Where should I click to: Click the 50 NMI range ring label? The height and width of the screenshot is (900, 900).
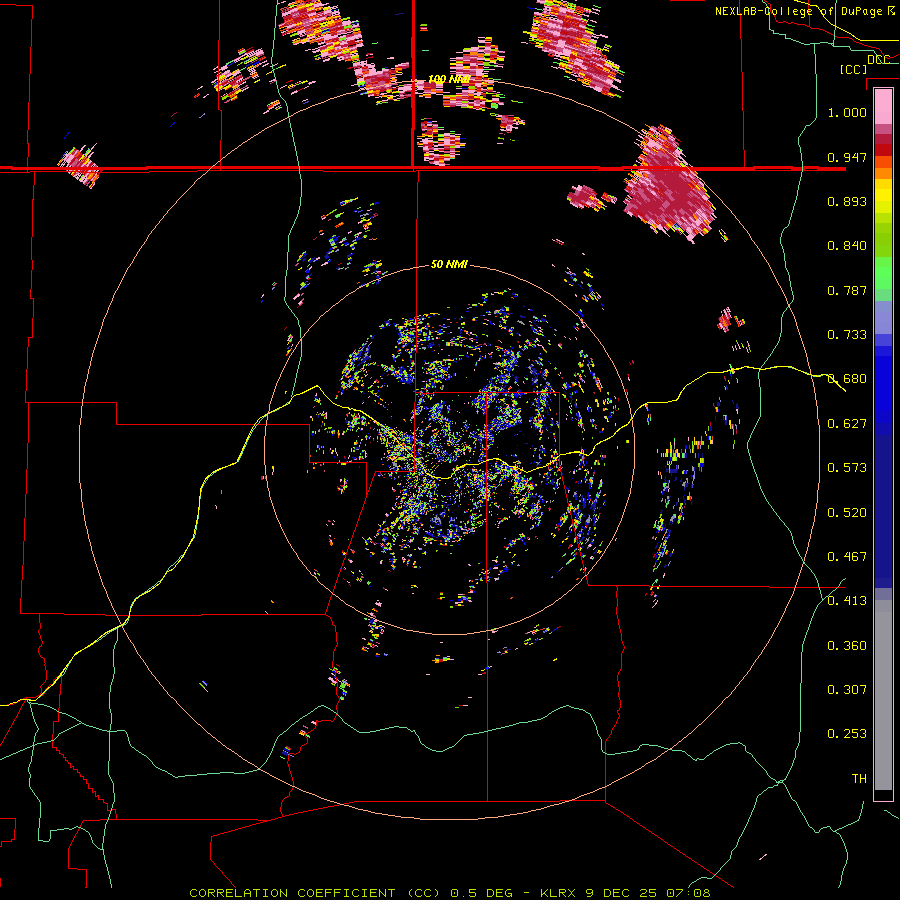click(449, 264)
